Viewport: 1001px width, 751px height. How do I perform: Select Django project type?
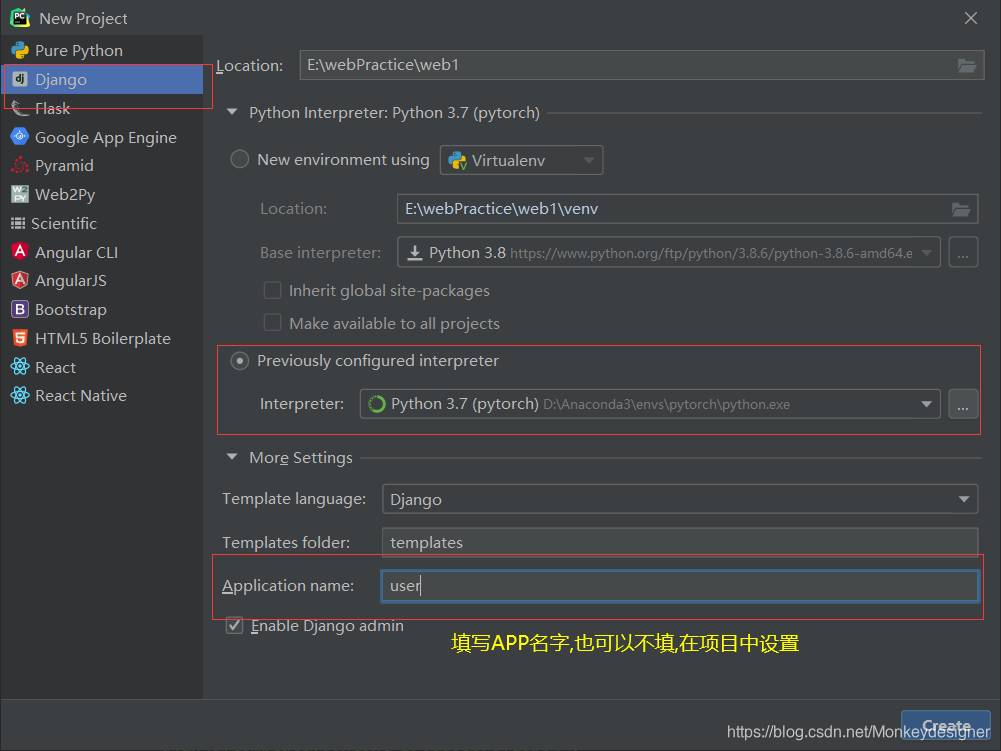point(102,79)
